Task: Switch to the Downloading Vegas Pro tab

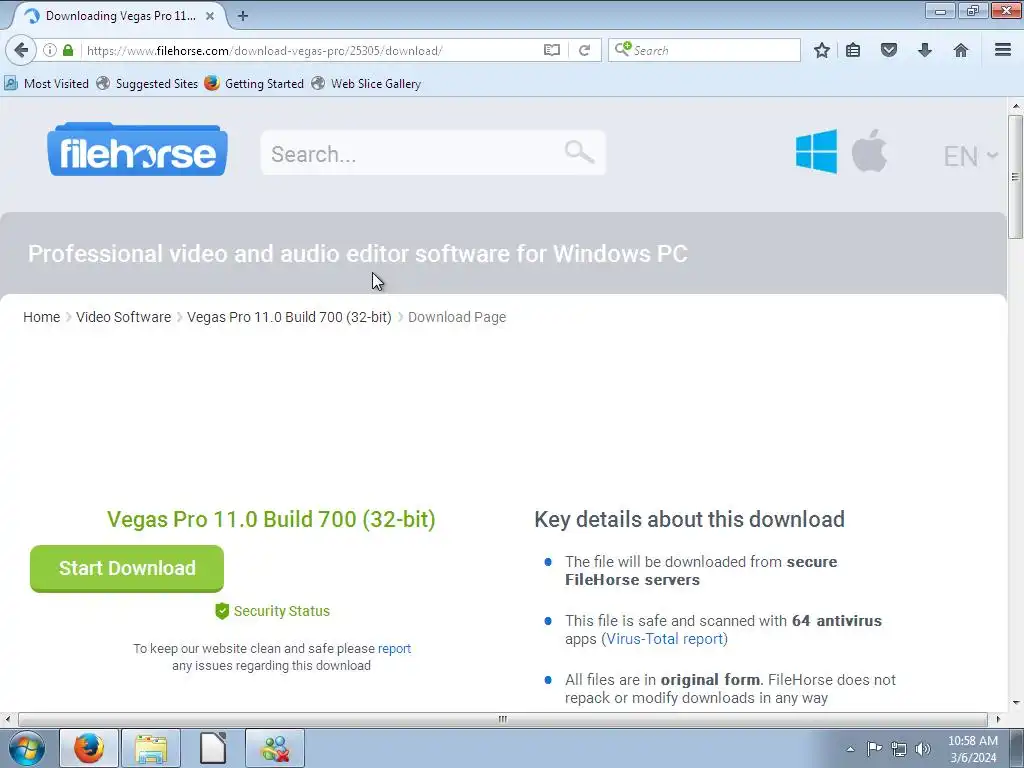Action: point(120,16)
